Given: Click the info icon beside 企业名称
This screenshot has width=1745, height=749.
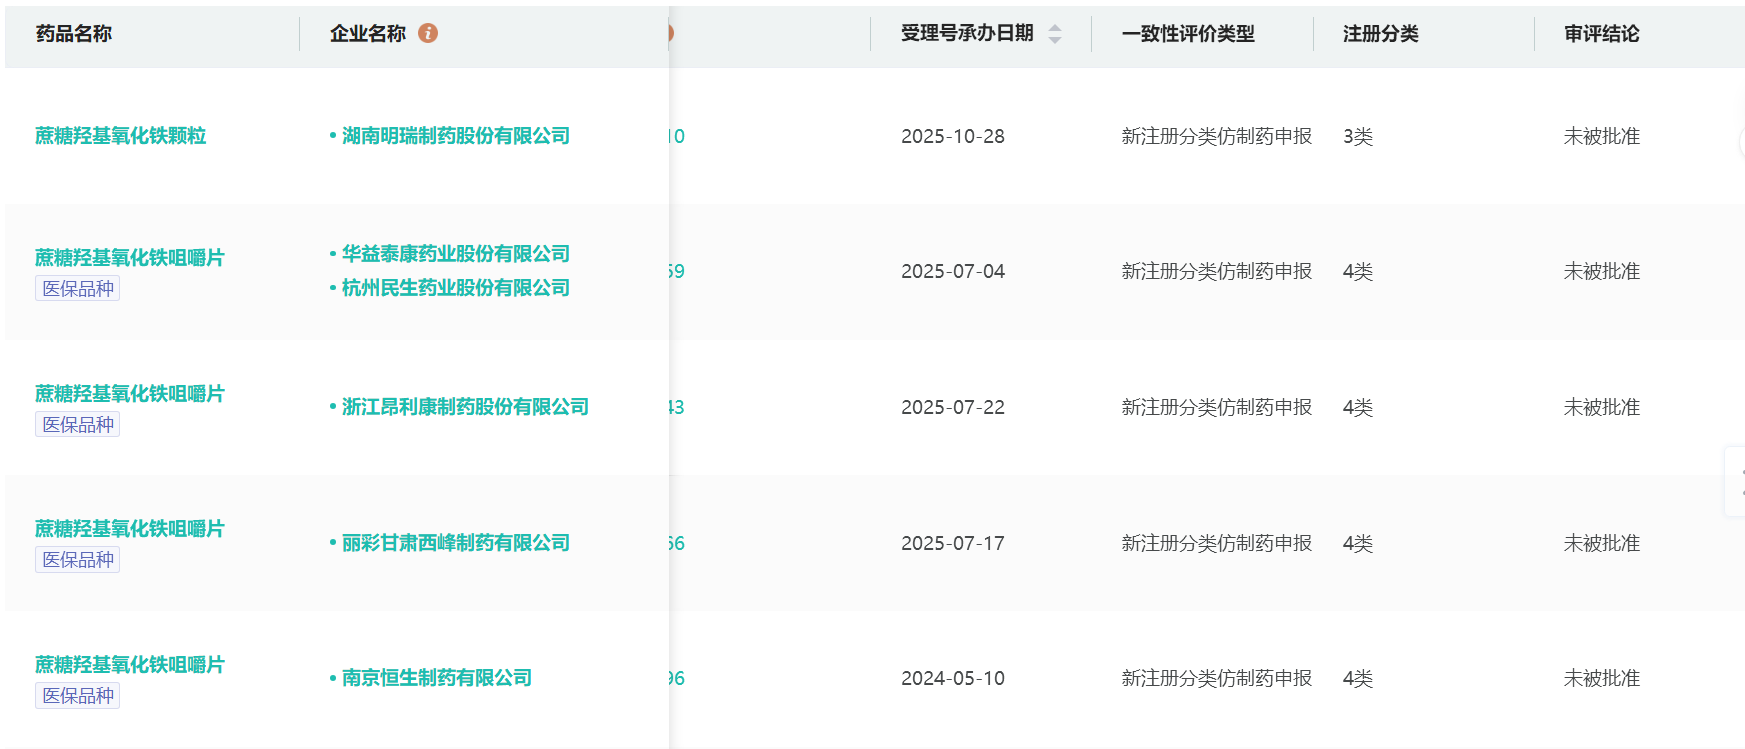Looking at the screenshot, I should [428, 33].
